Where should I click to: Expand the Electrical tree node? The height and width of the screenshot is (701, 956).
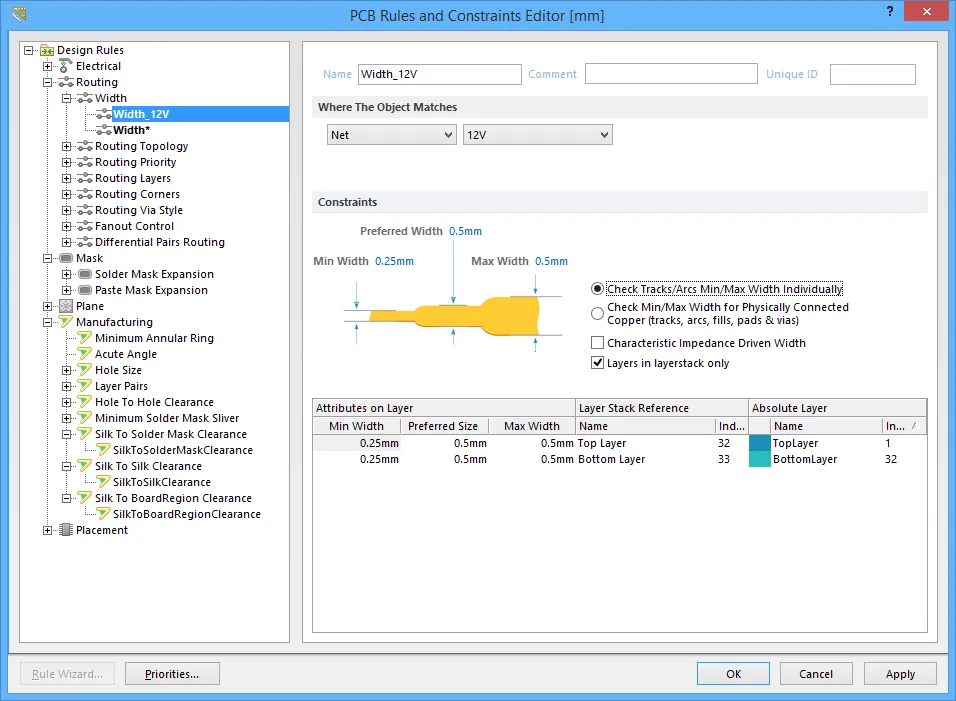click(x=48, y=66)
